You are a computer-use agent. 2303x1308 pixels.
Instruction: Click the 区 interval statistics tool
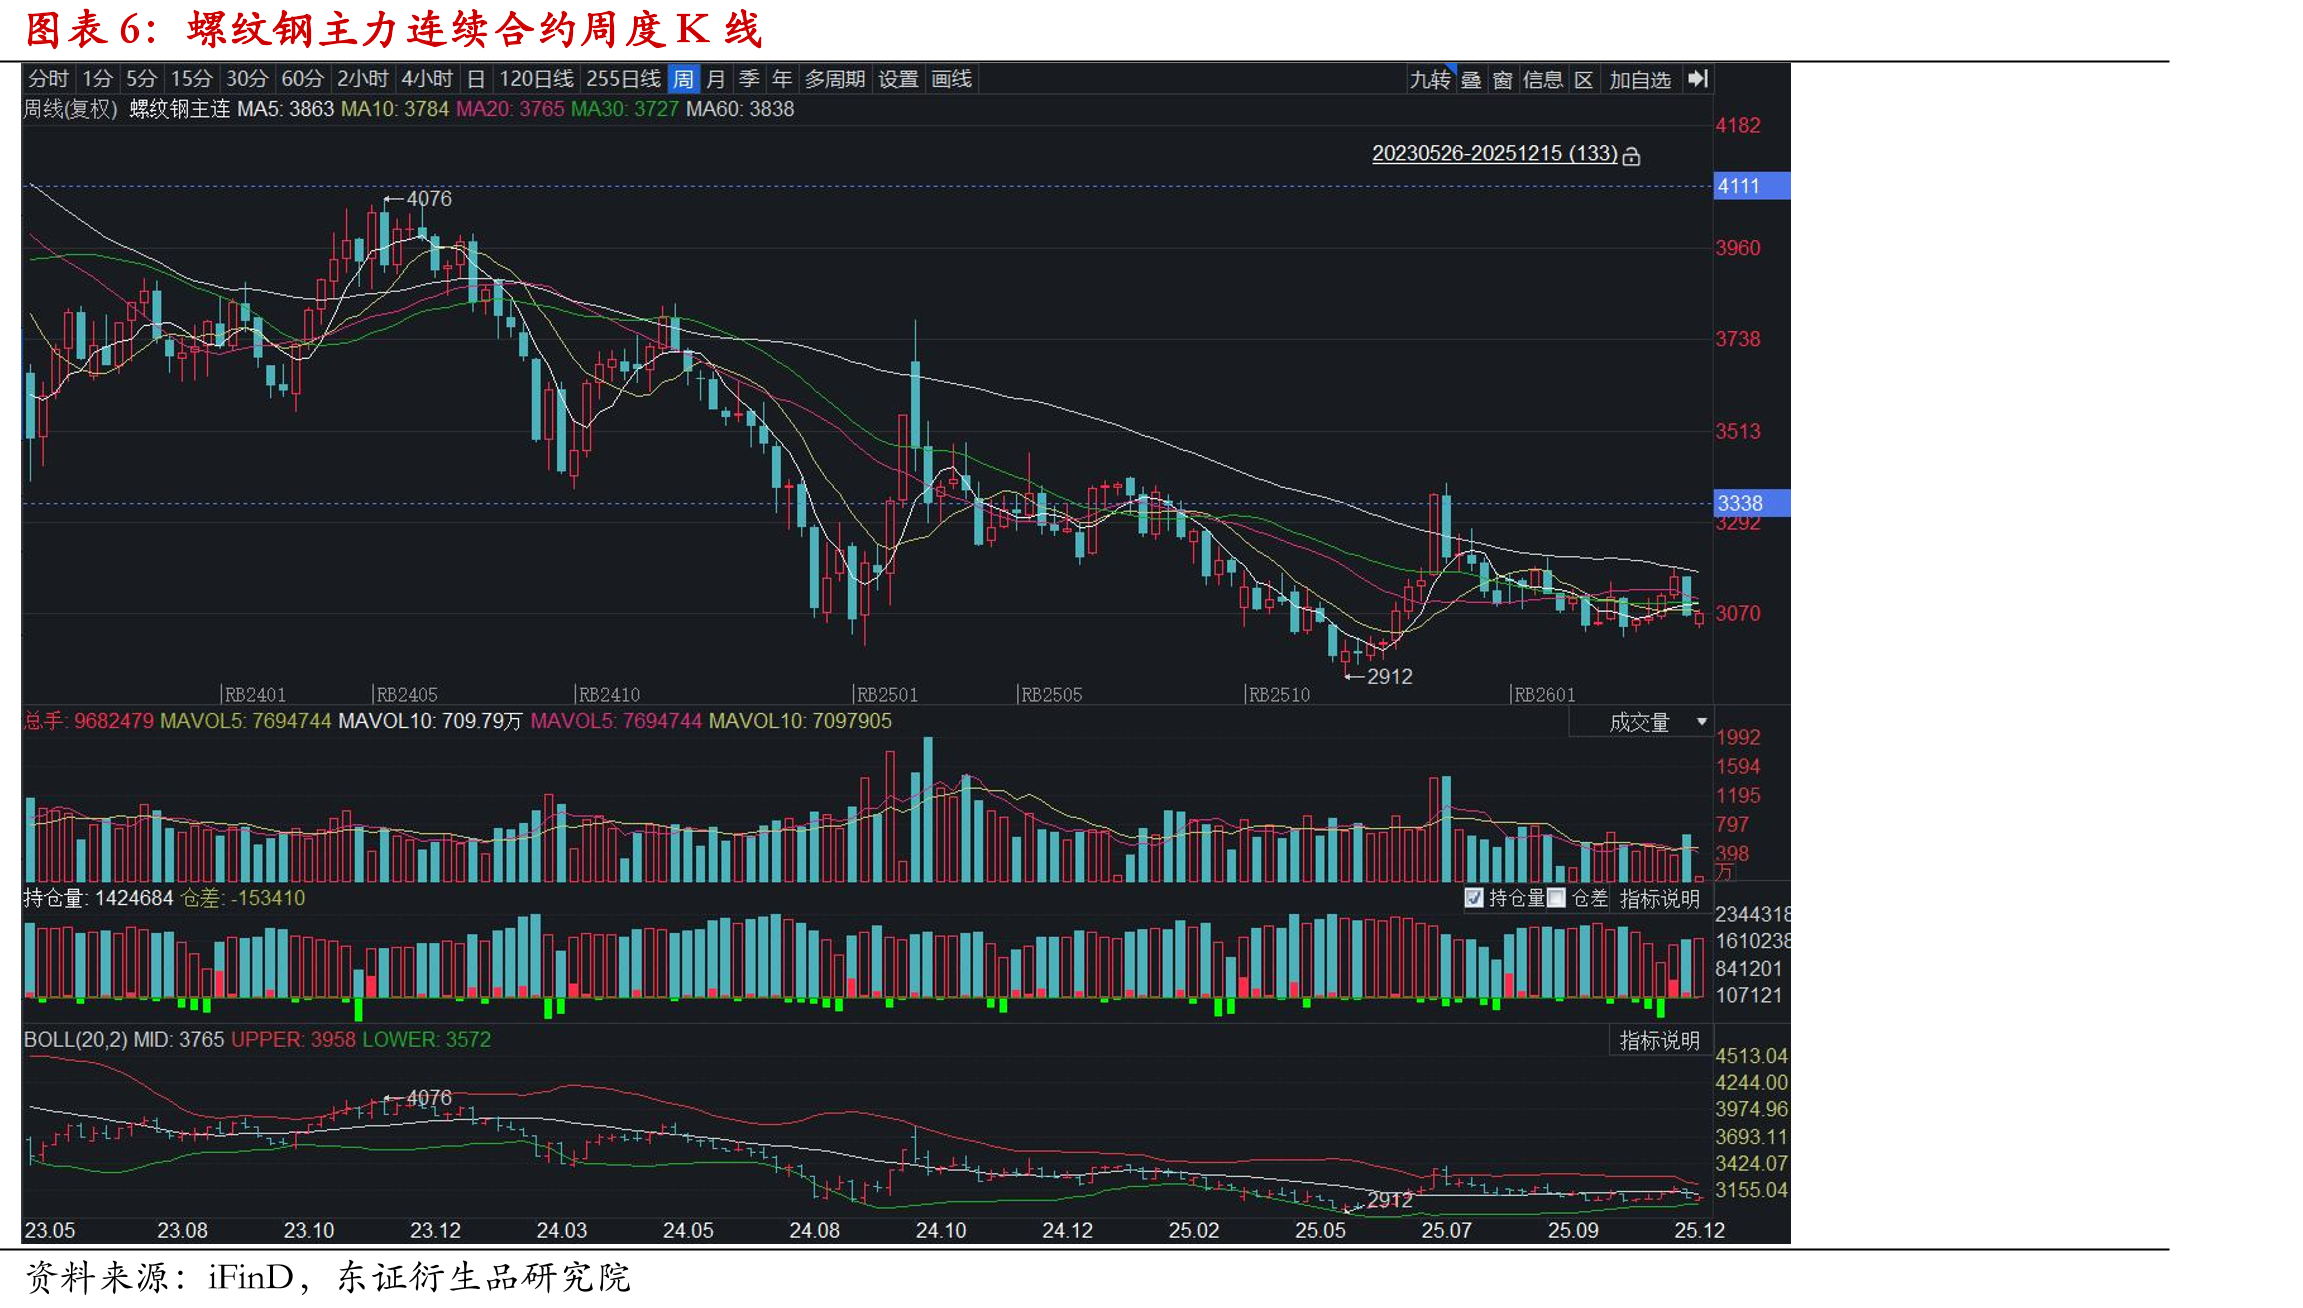pos(1583,80)
